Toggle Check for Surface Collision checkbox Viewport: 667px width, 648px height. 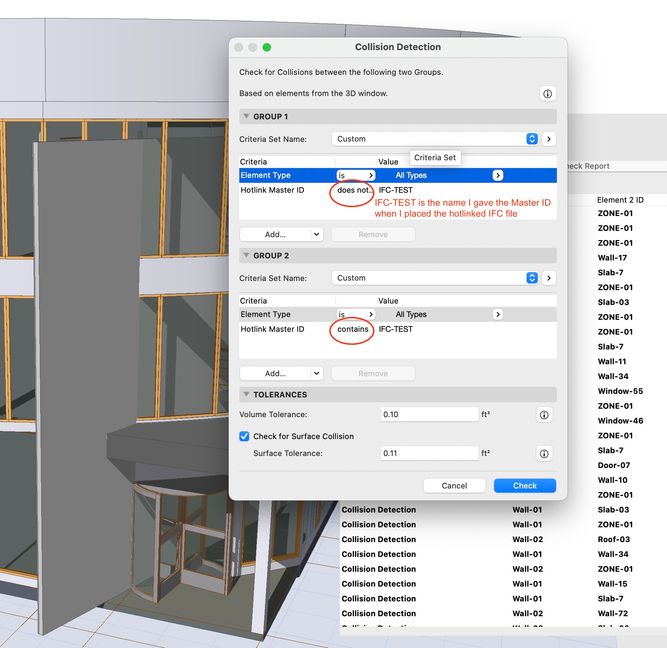click(244, 436)
